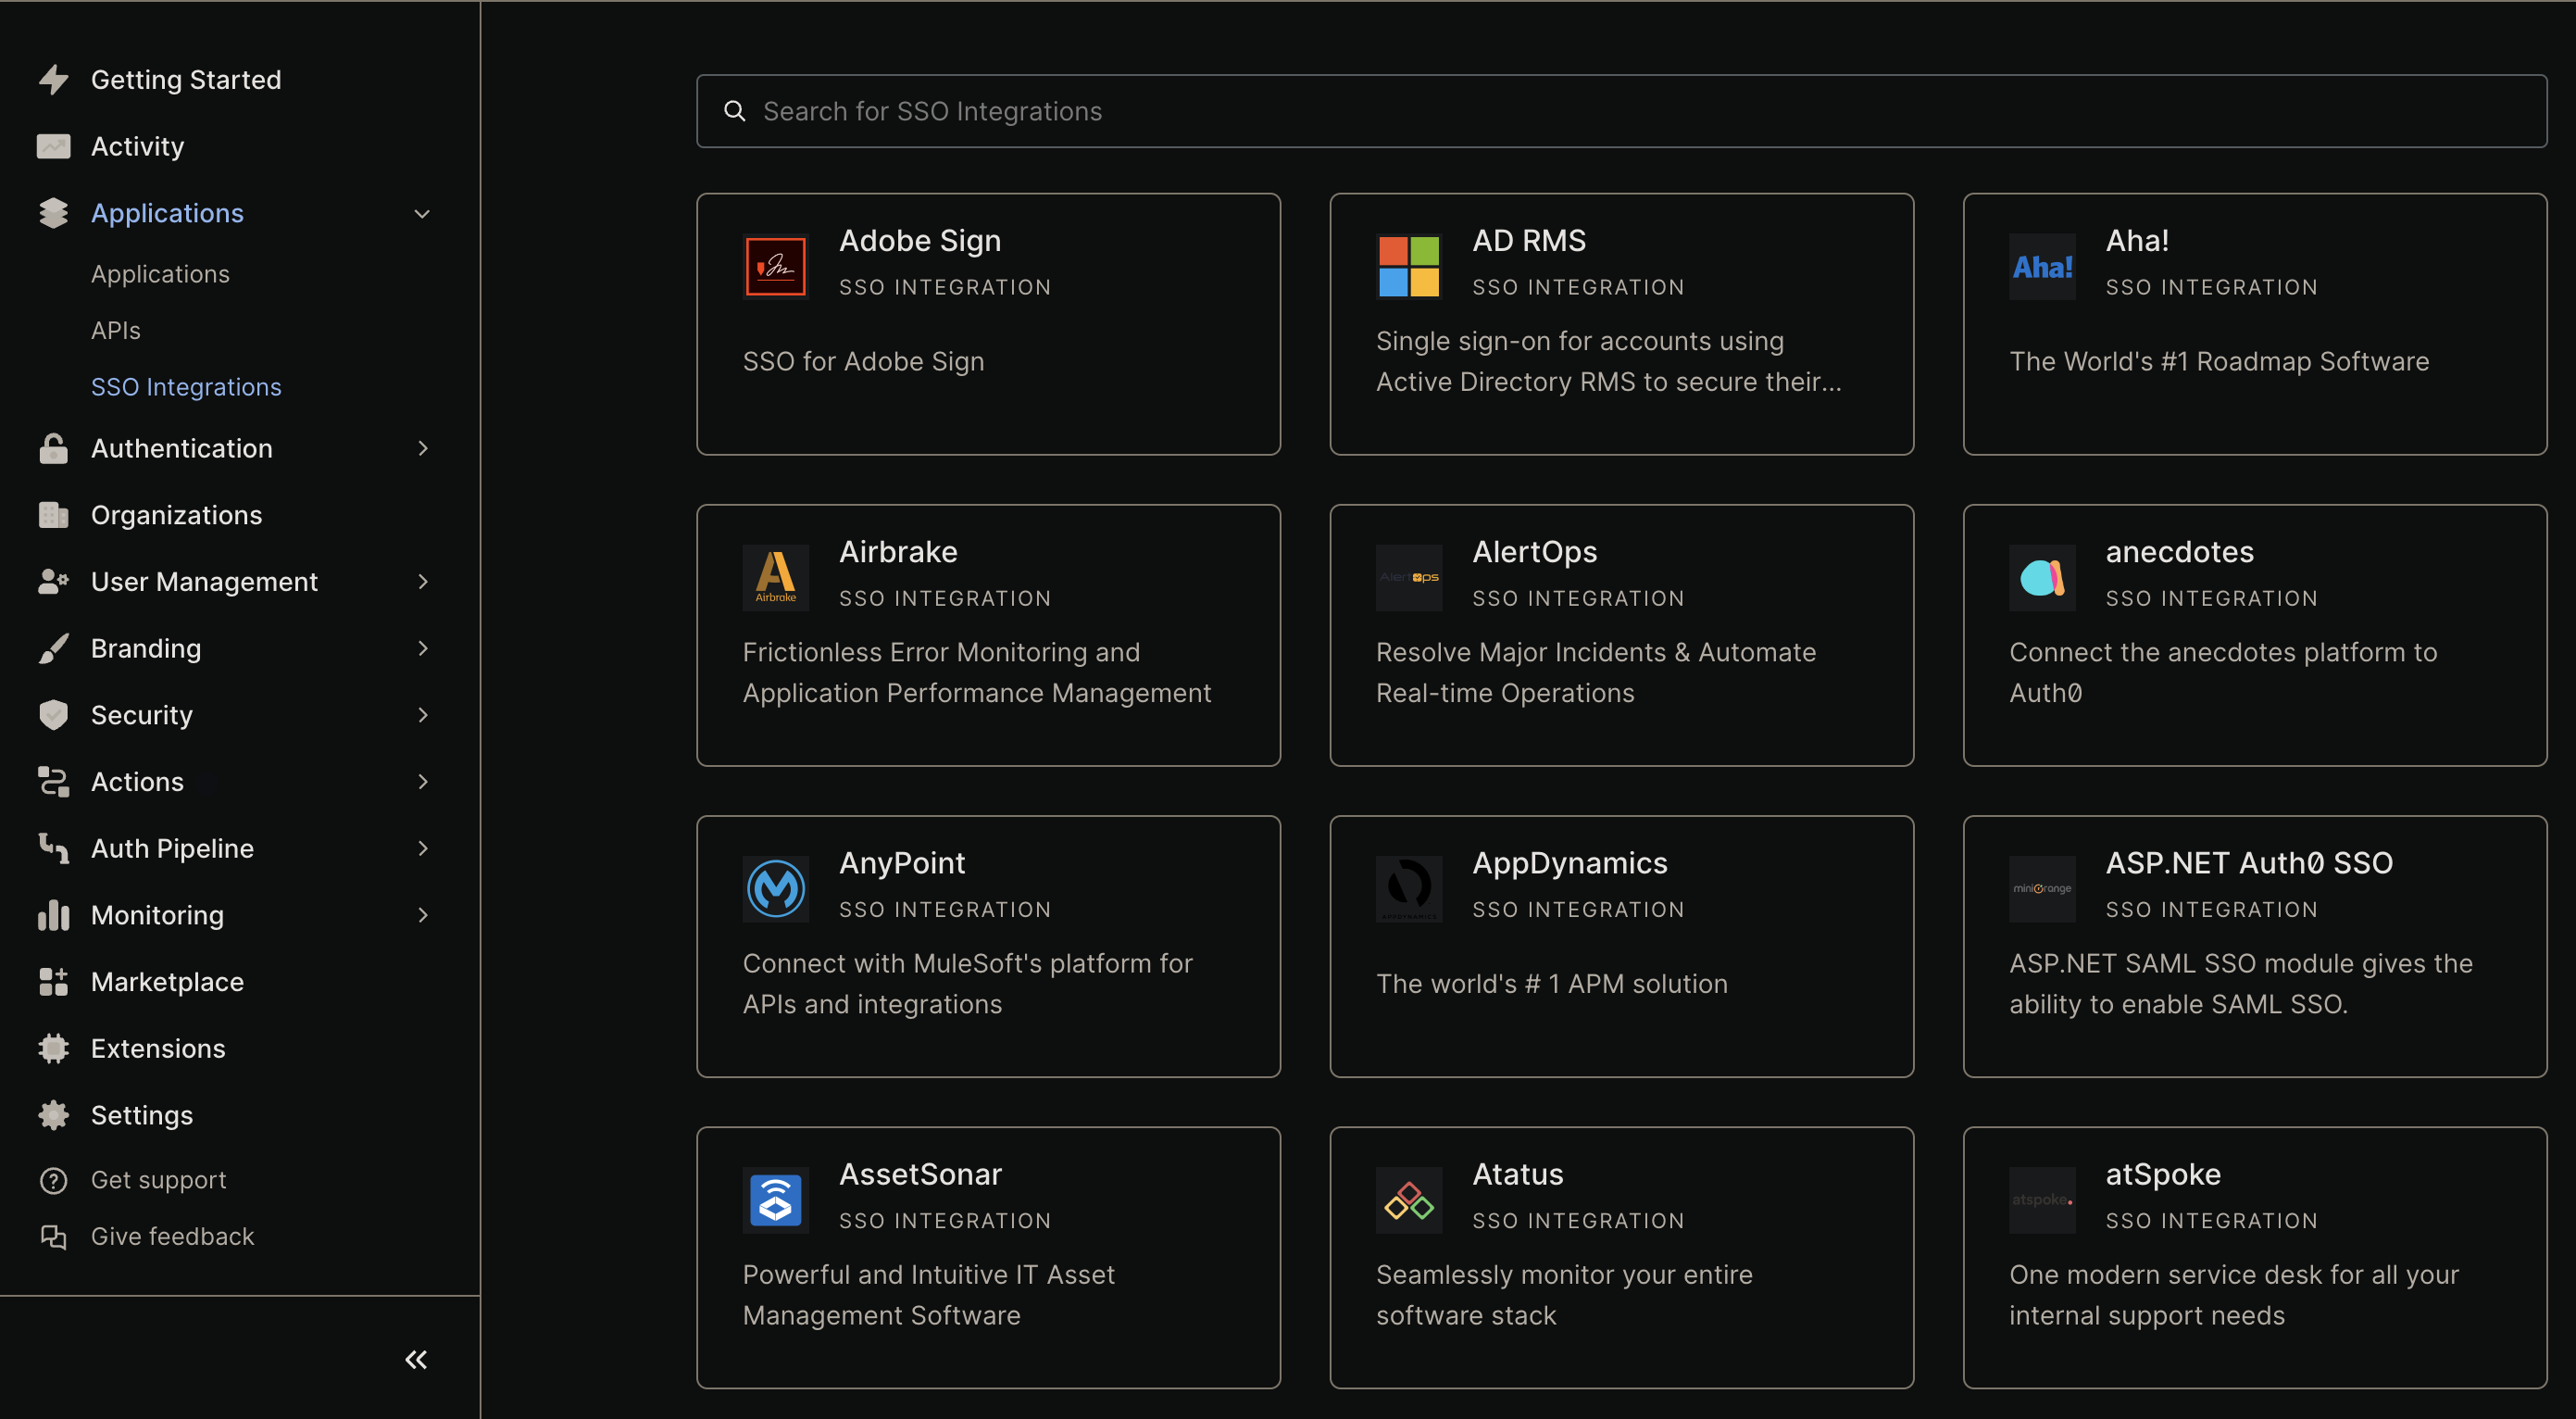Click the Get support link

[158, 1180]
